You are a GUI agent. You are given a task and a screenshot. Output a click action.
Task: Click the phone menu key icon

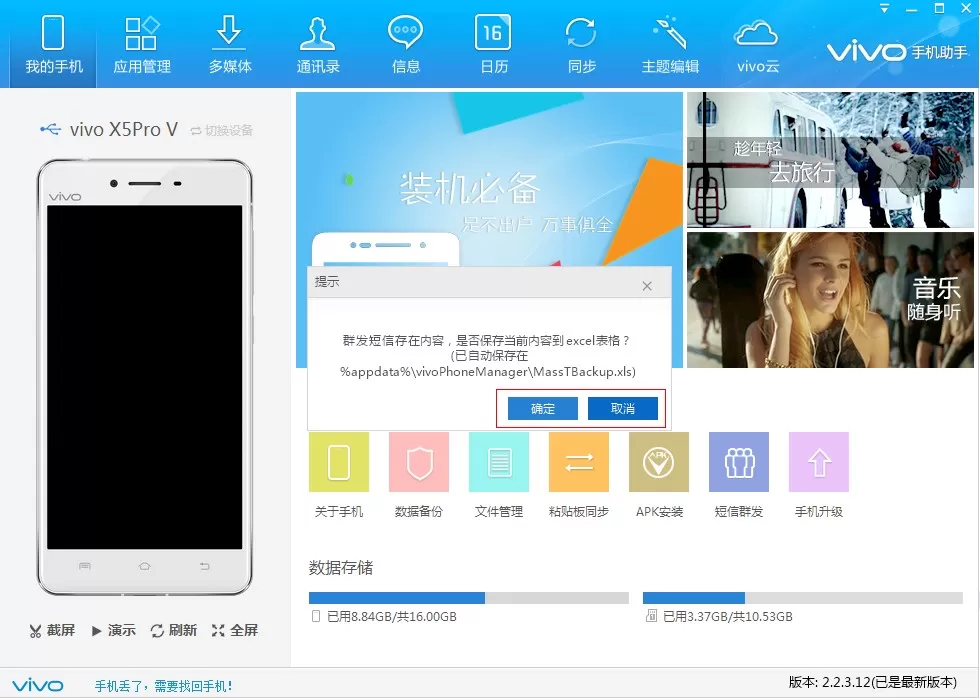[x=85, y=566]
